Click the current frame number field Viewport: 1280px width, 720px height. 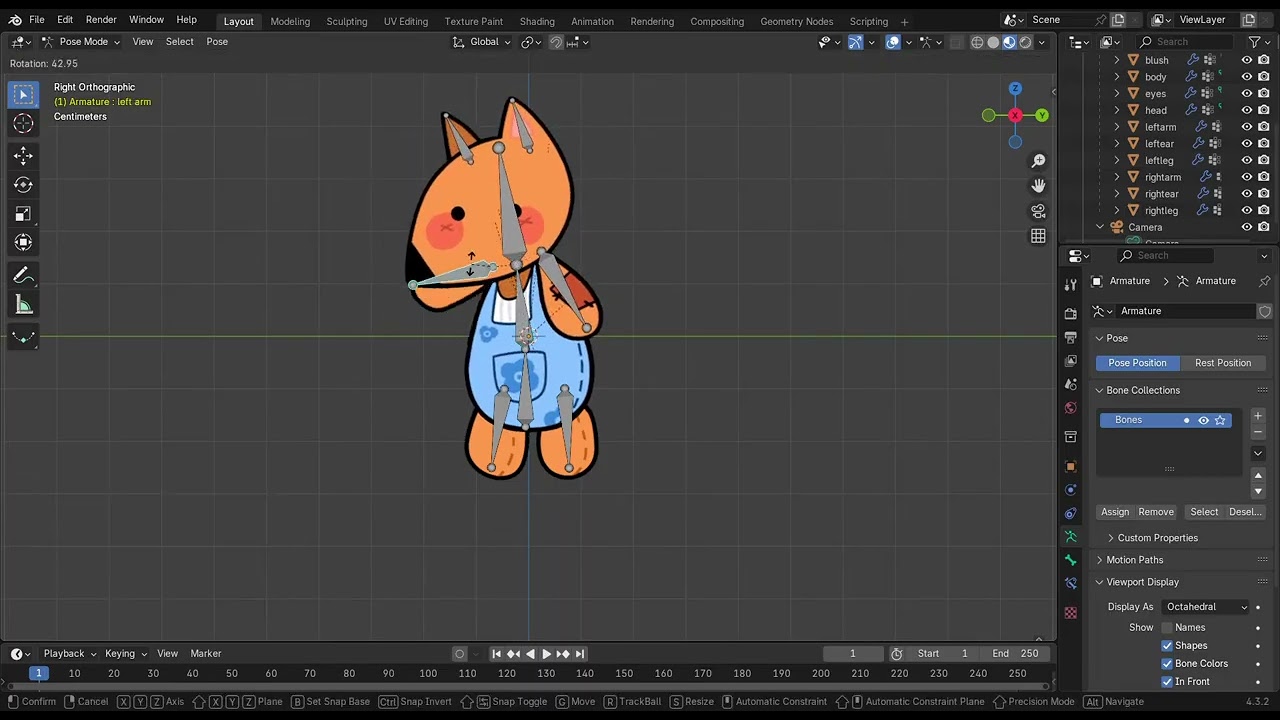coord(853,654)
